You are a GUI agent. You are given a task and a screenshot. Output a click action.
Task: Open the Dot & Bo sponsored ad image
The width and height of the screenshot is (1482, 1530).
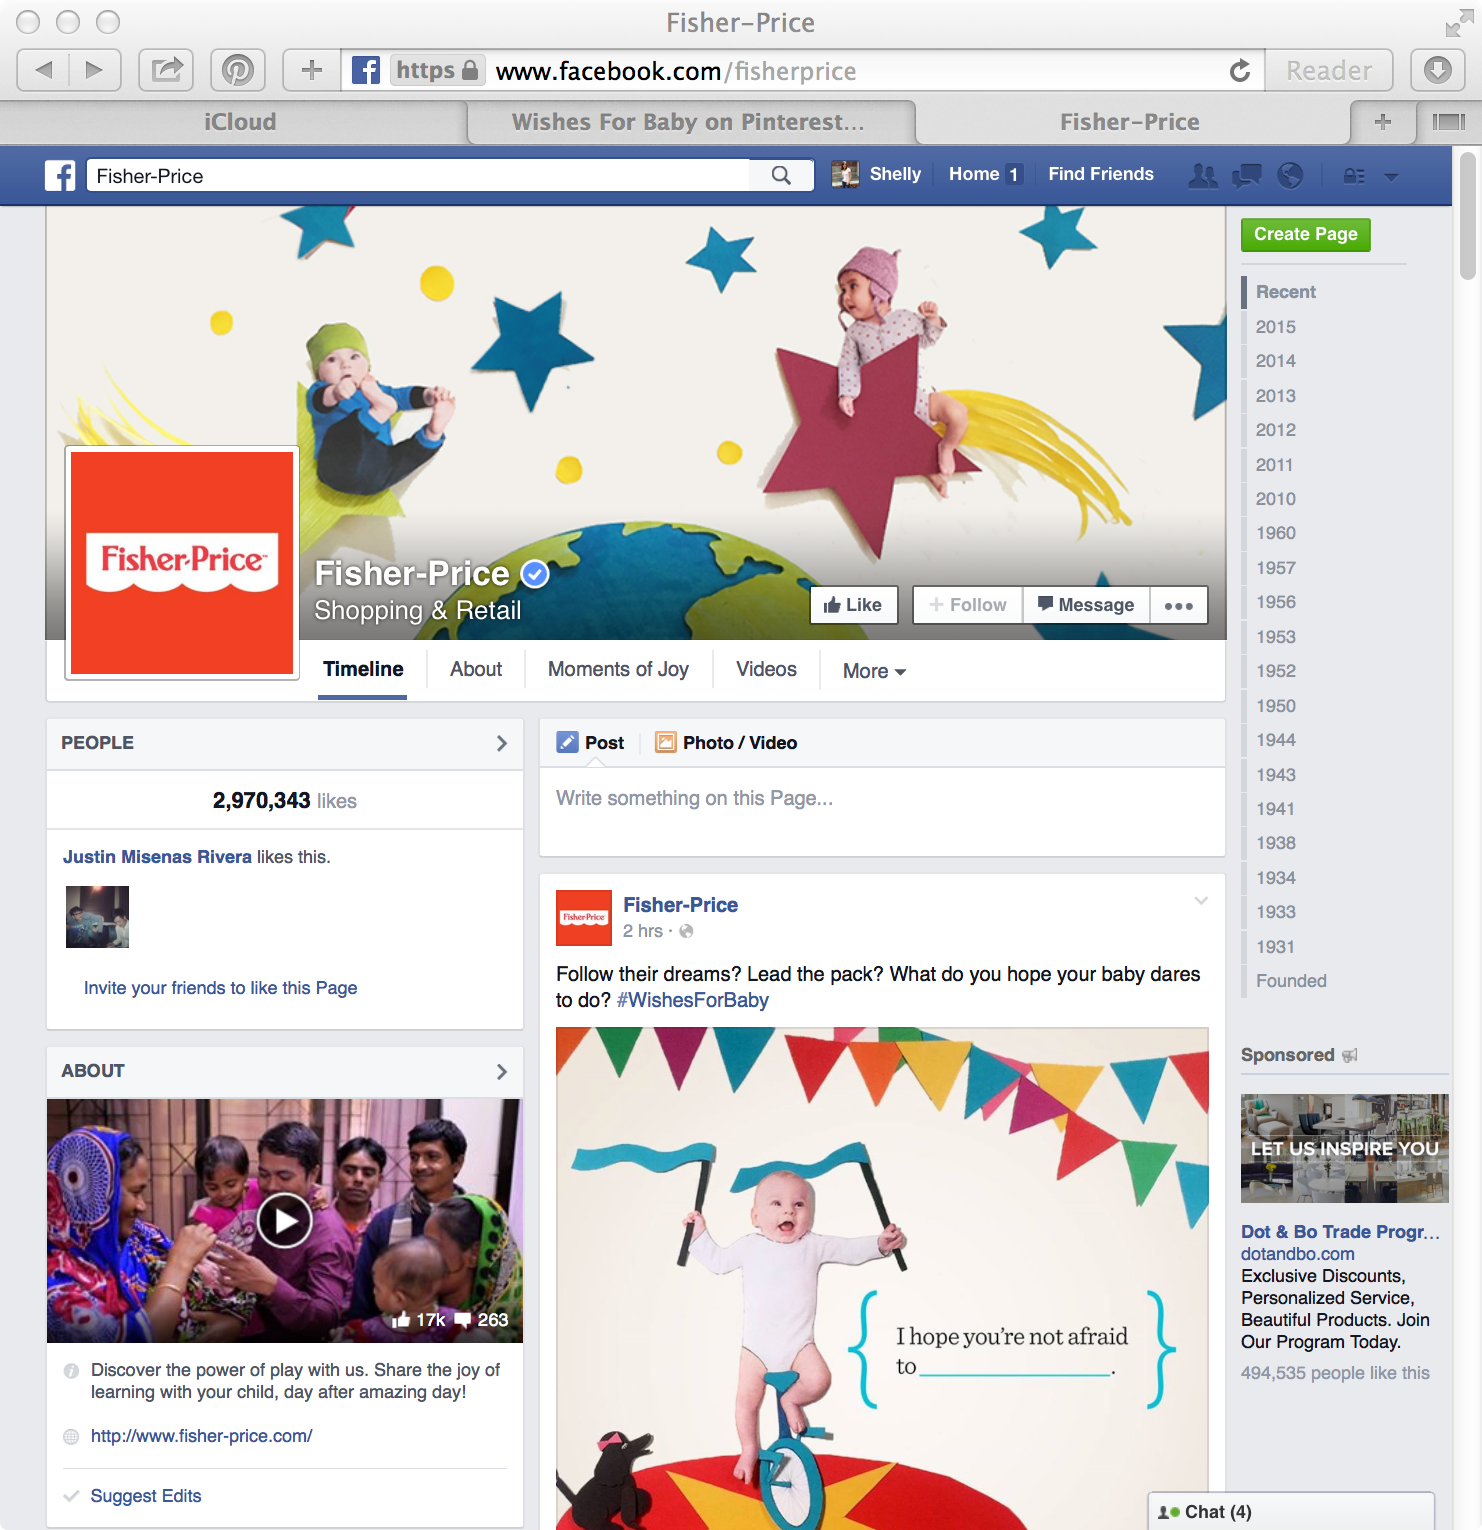(x=1344, y=1148)
